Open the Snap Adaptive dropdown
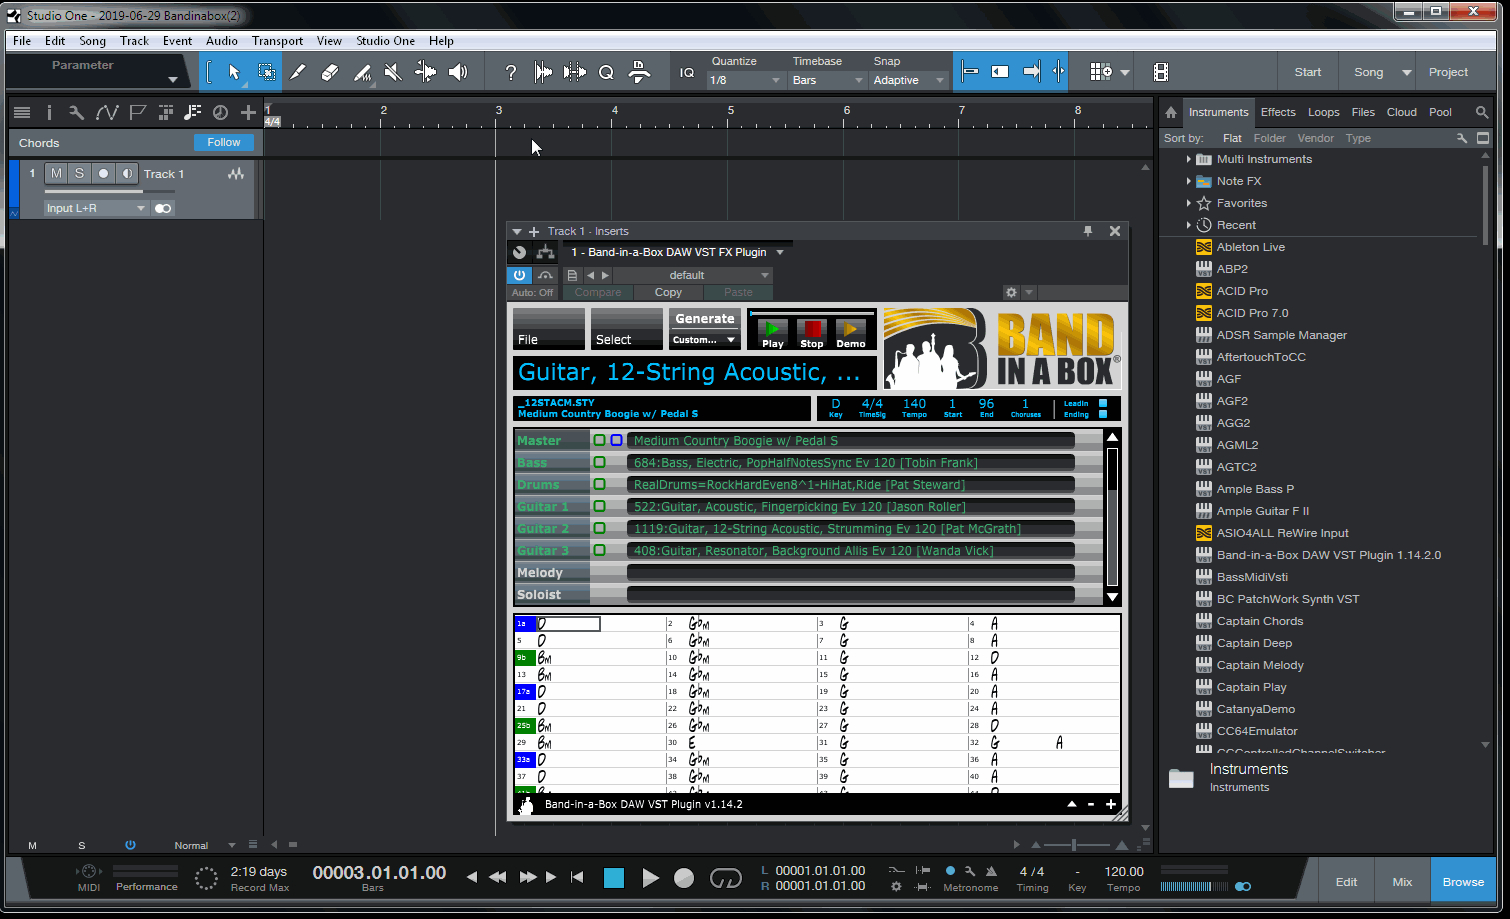The width and height of the screenshot is (1510, 919). [x=908, y=80]
